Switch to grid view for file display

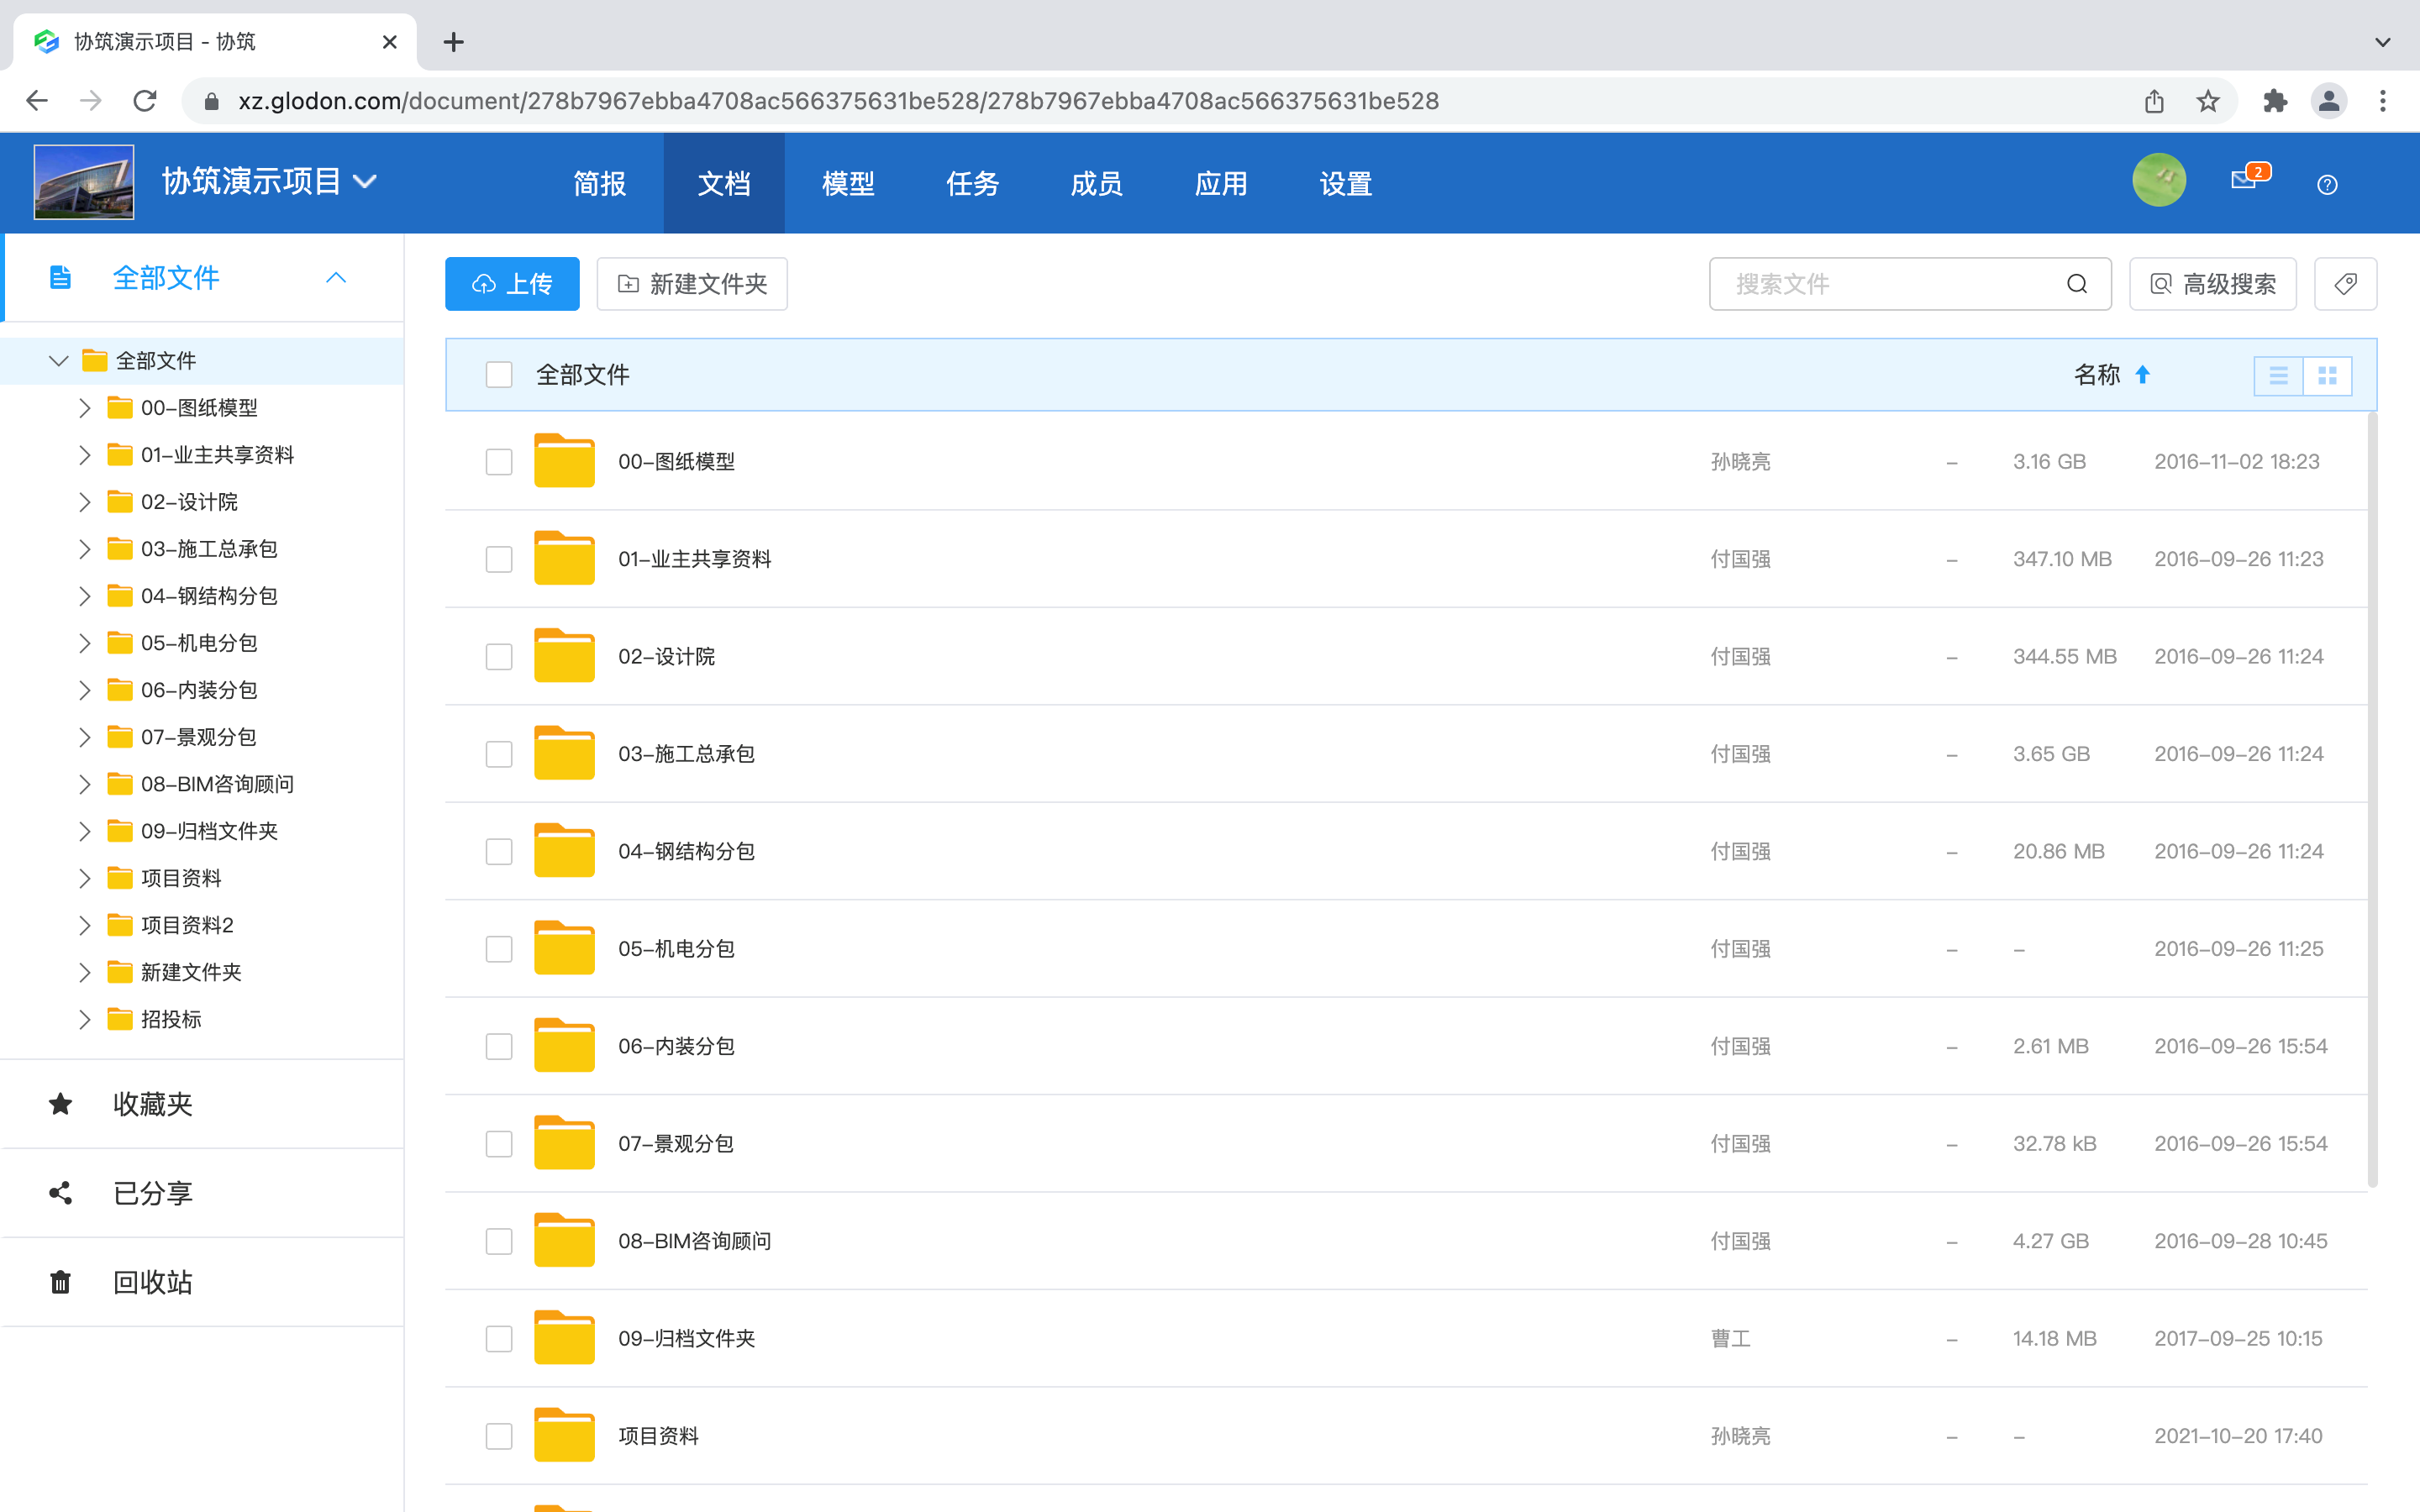click(x=2328, y=375)
